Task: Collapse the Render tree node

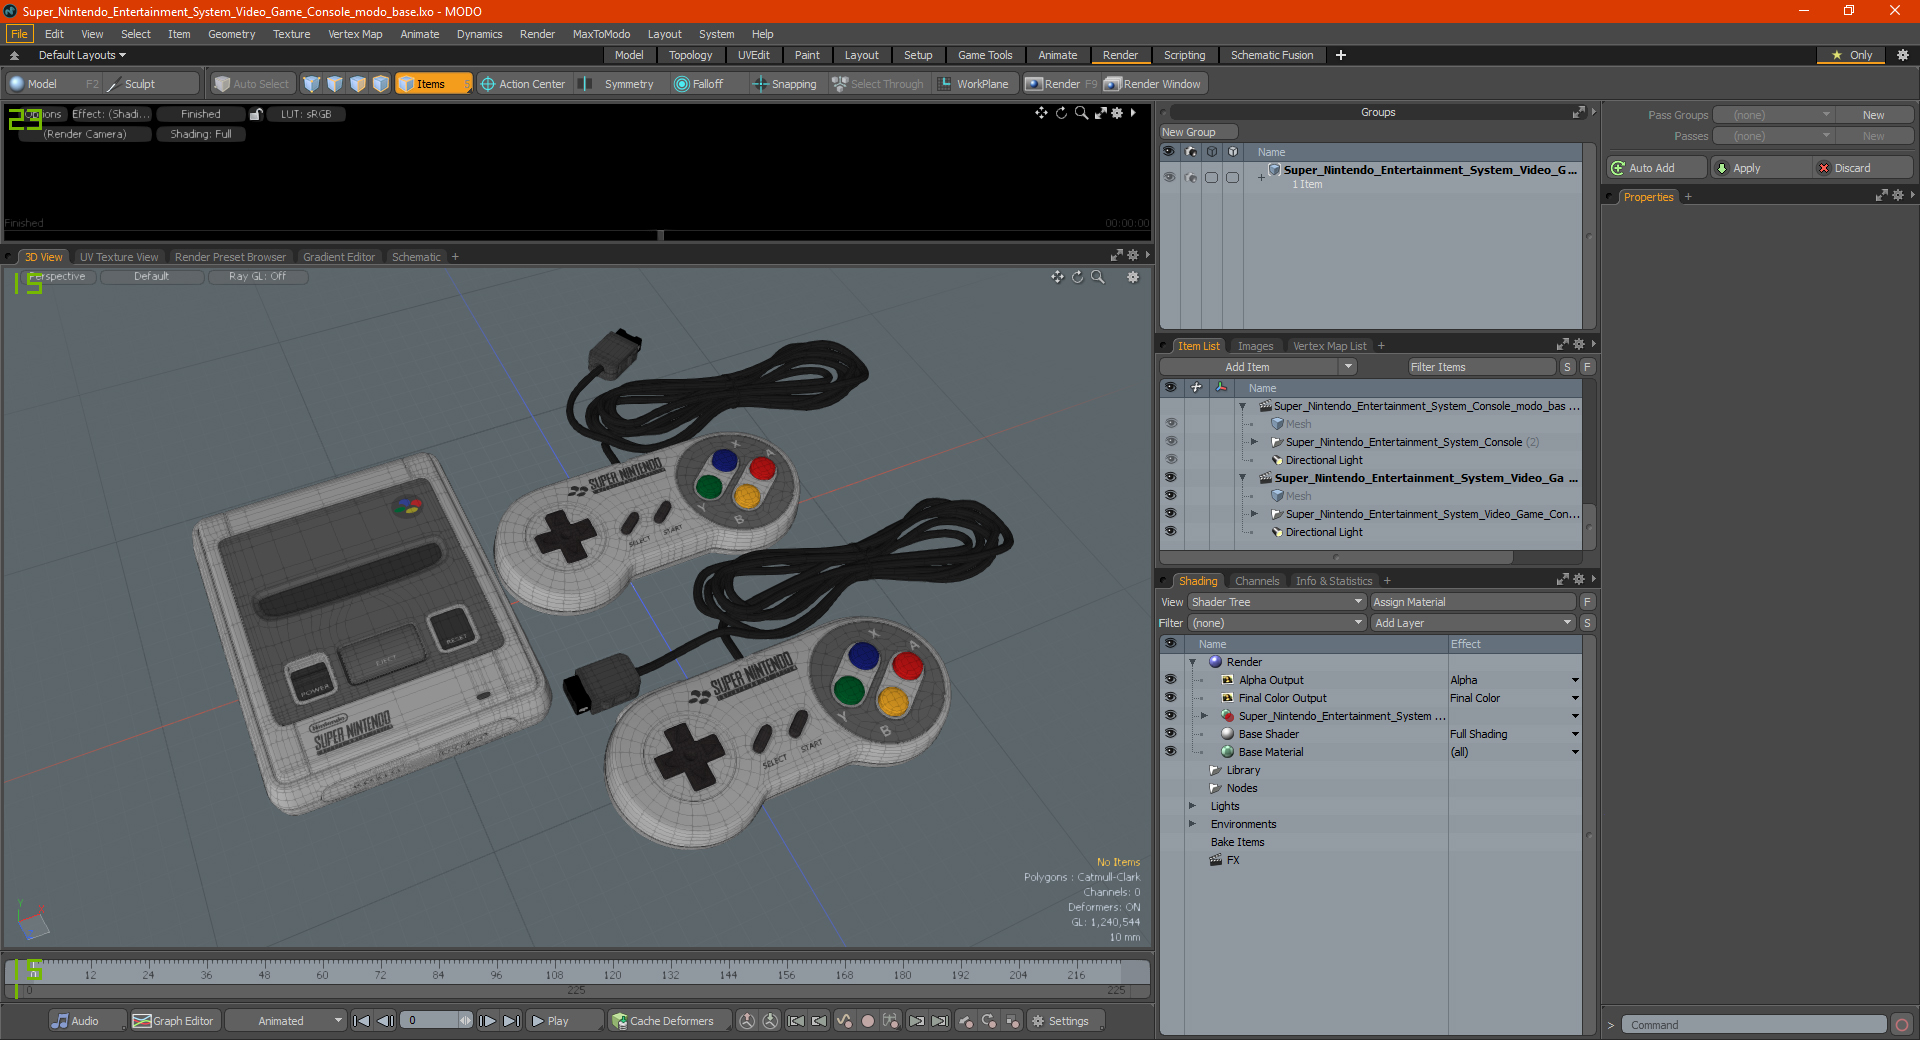Action: coord(1192,662)
